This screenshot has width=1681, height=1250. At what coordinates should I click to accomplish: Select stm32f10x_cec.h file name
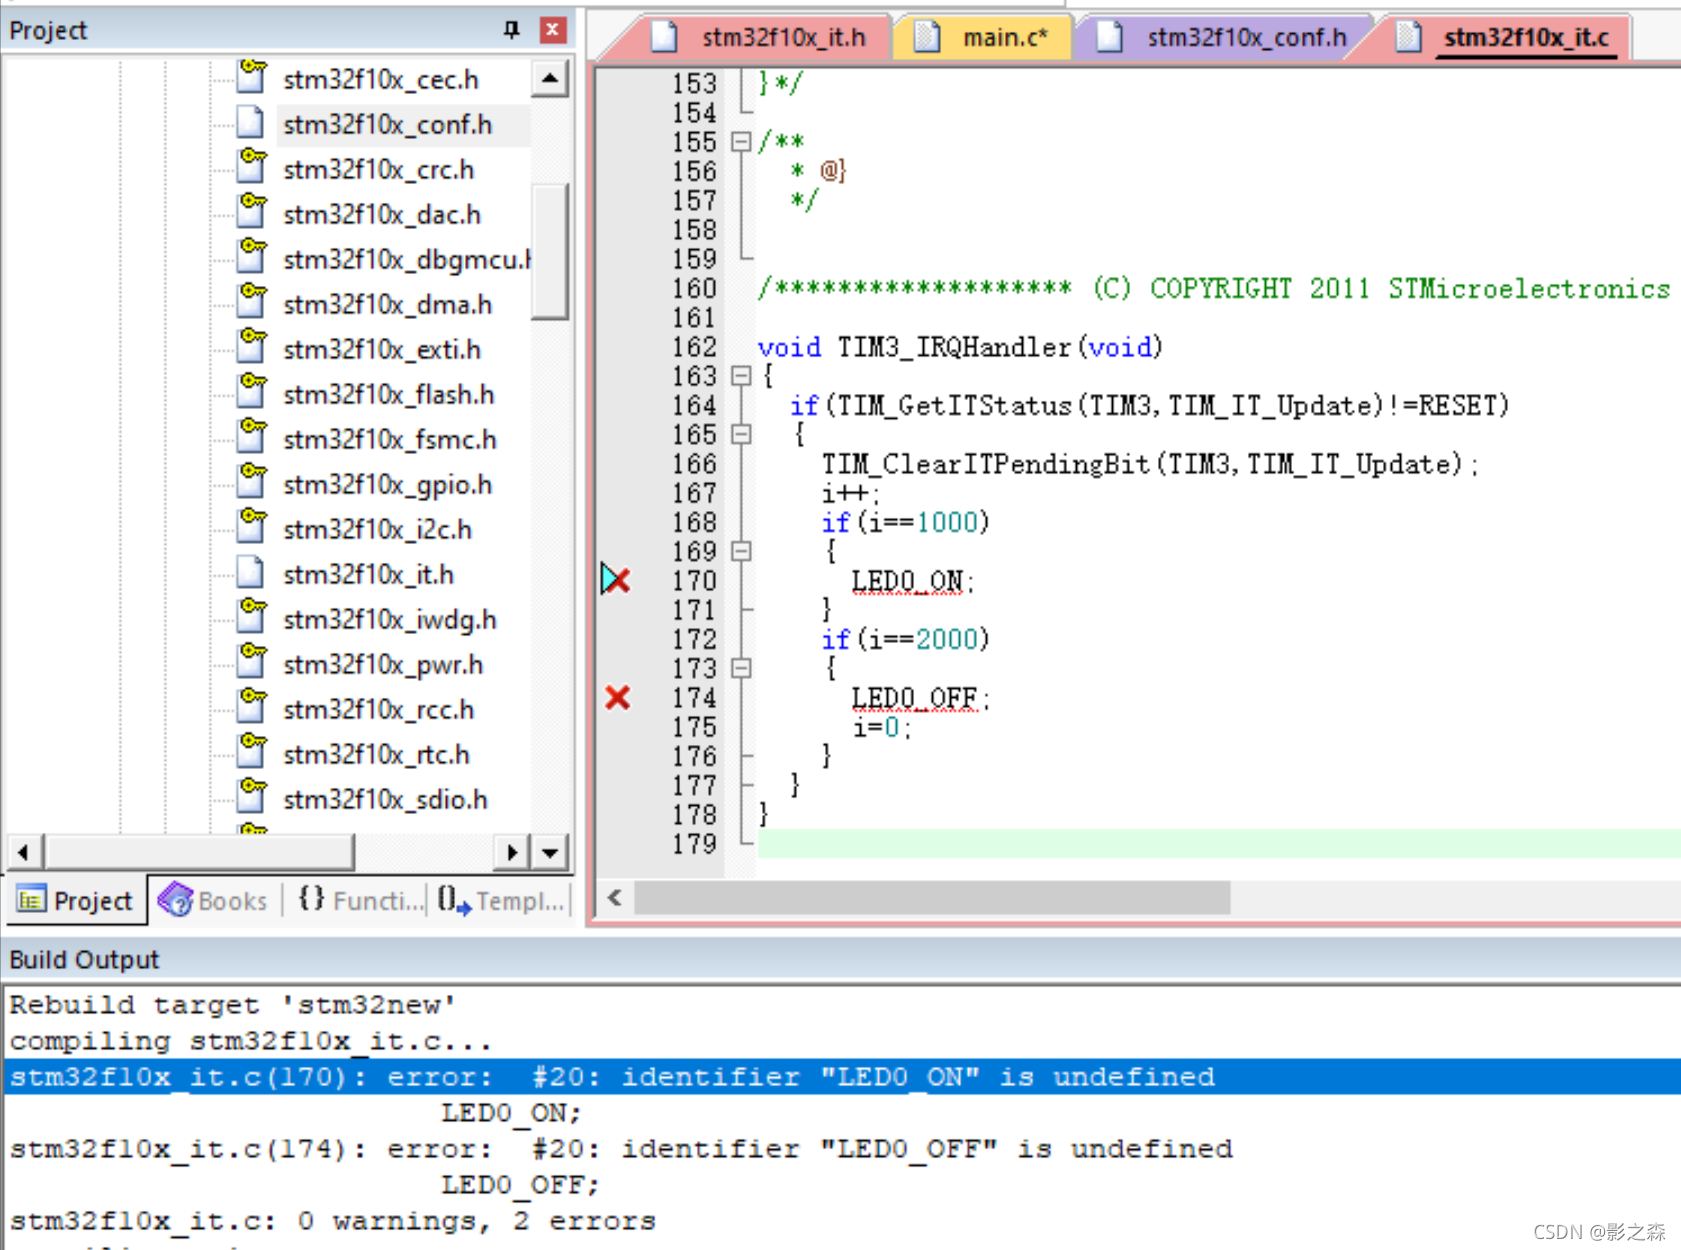381,80
